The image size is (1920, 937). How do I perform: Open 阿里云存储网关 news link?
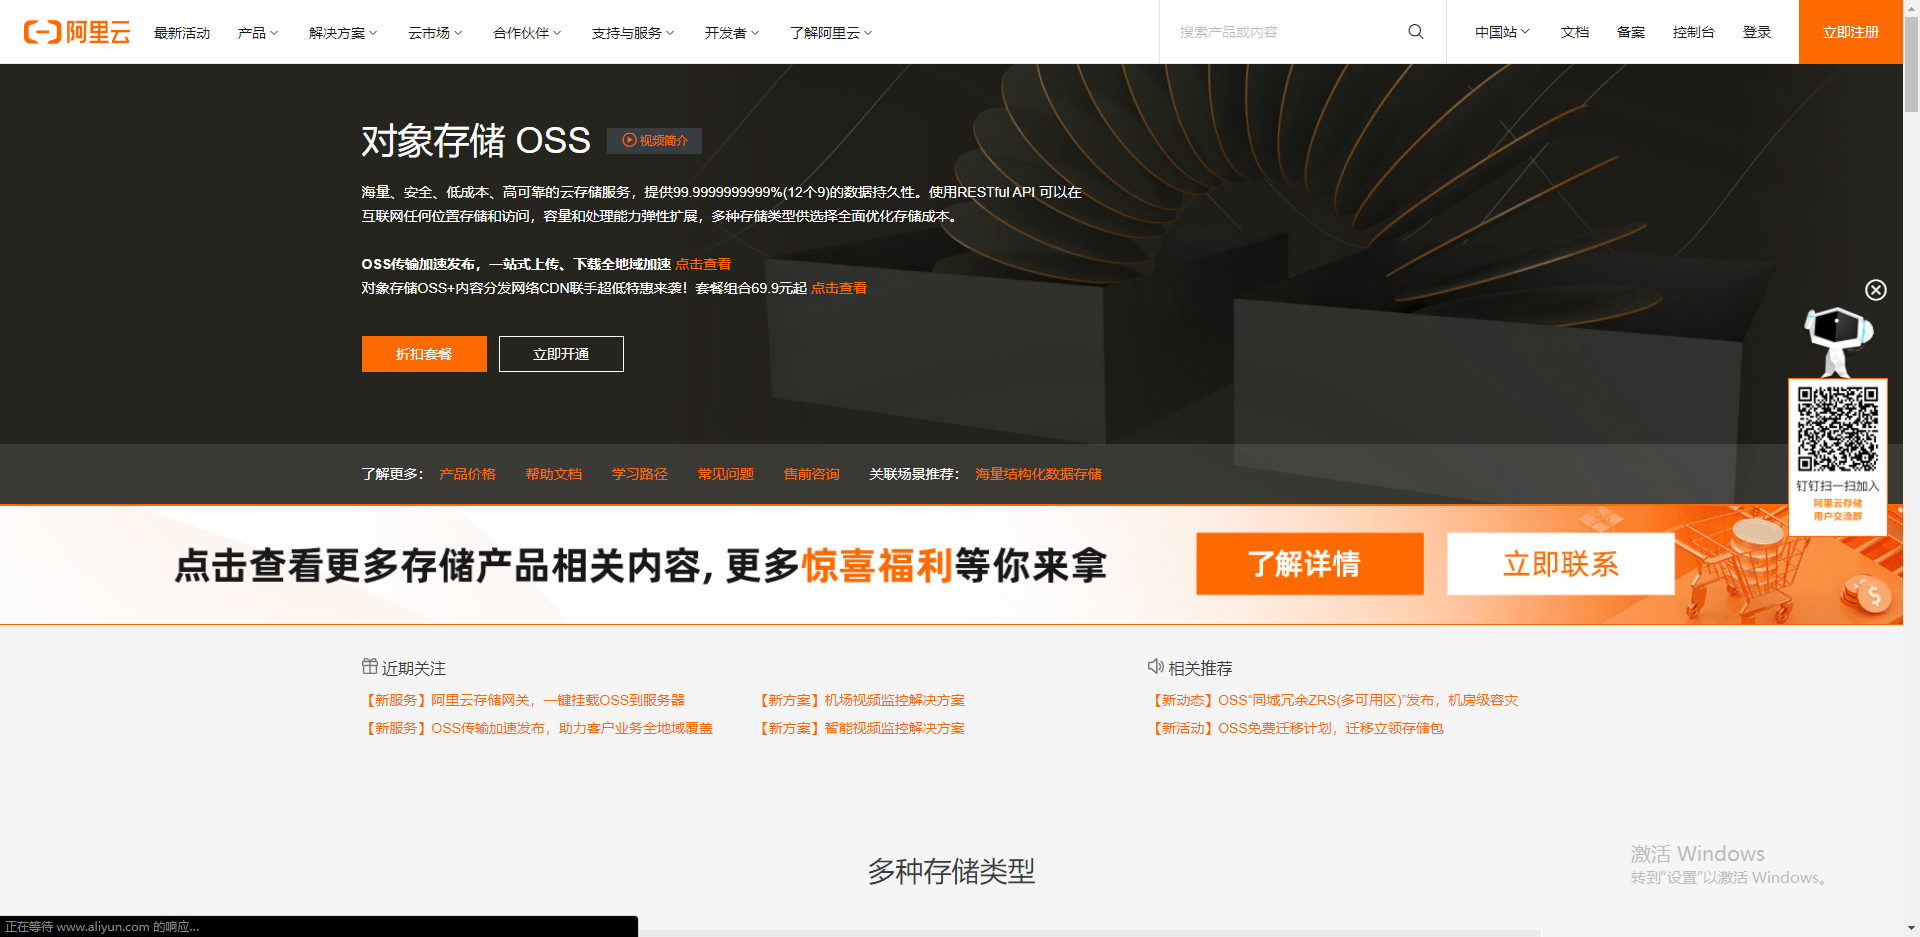[524, 700]
